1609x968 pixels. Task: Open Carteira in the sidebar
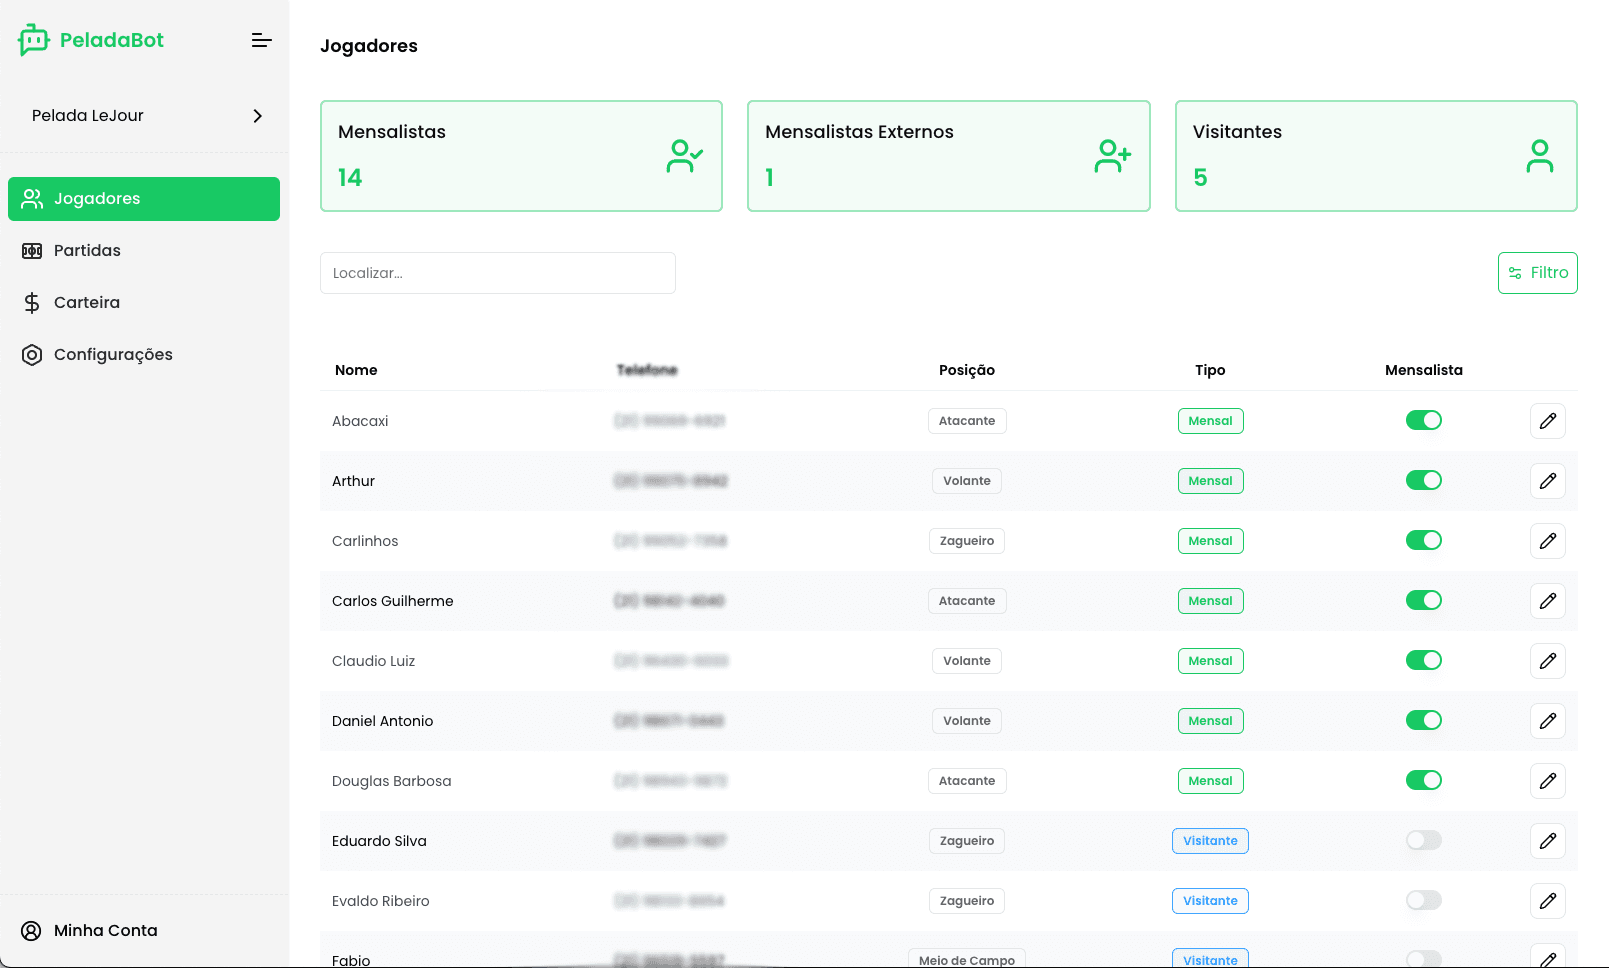(87, 303)
